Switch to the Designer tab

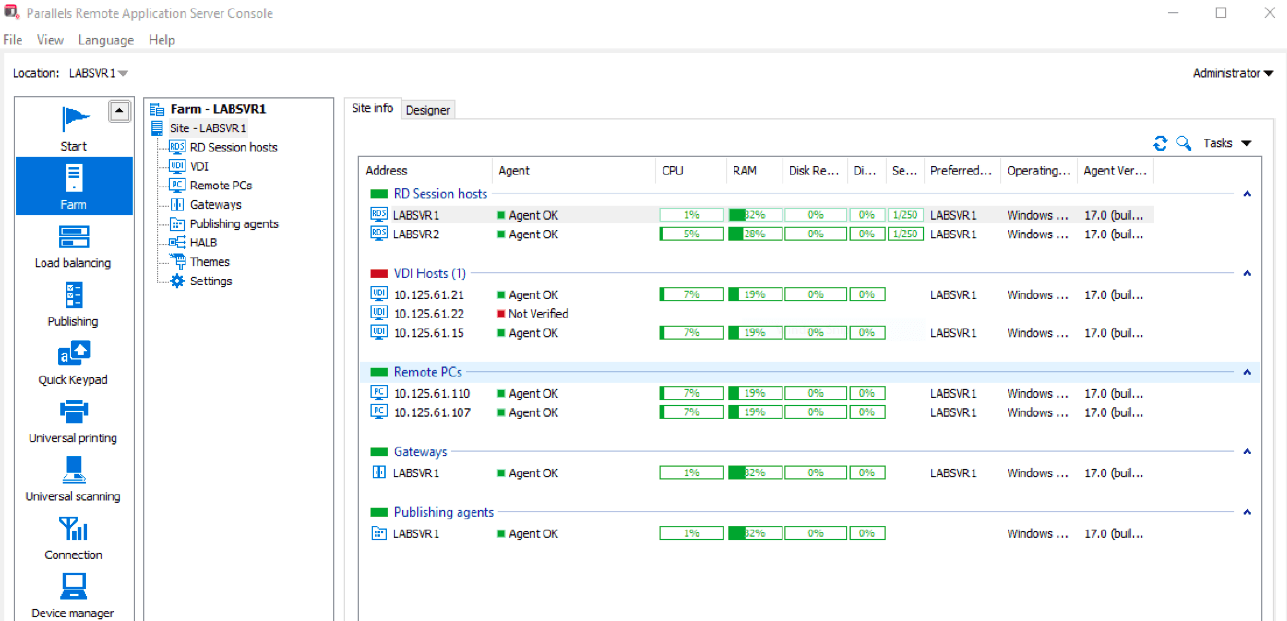pyautogui.click(x=428, y=110)
